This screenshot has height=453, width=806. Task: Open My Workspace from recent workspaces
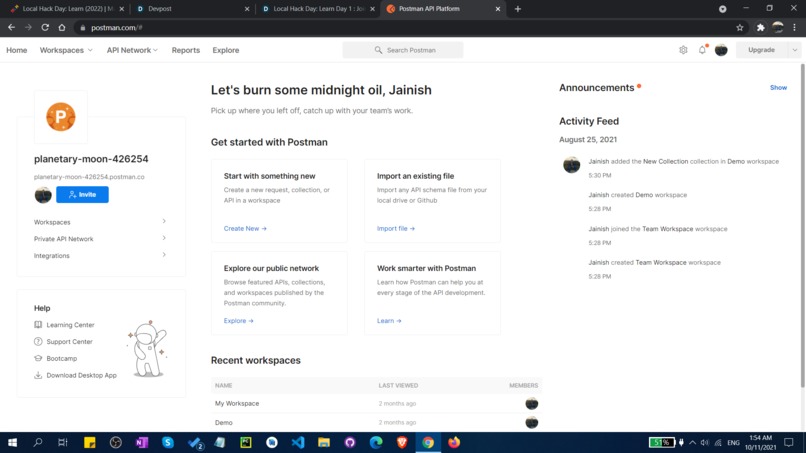237,404
